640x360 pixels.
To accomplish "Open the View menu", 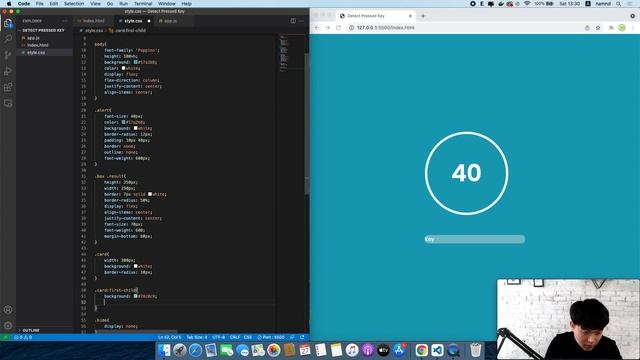I will (96, 4).
